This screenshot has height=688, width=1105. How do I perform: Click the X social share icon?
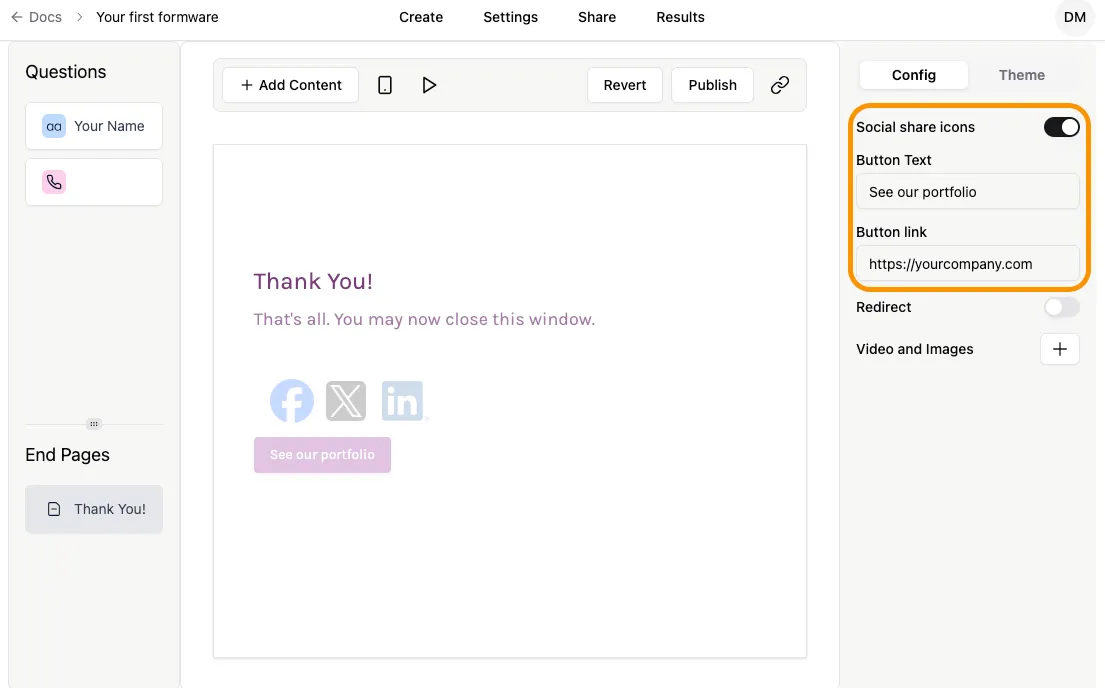tap(346, 400)
